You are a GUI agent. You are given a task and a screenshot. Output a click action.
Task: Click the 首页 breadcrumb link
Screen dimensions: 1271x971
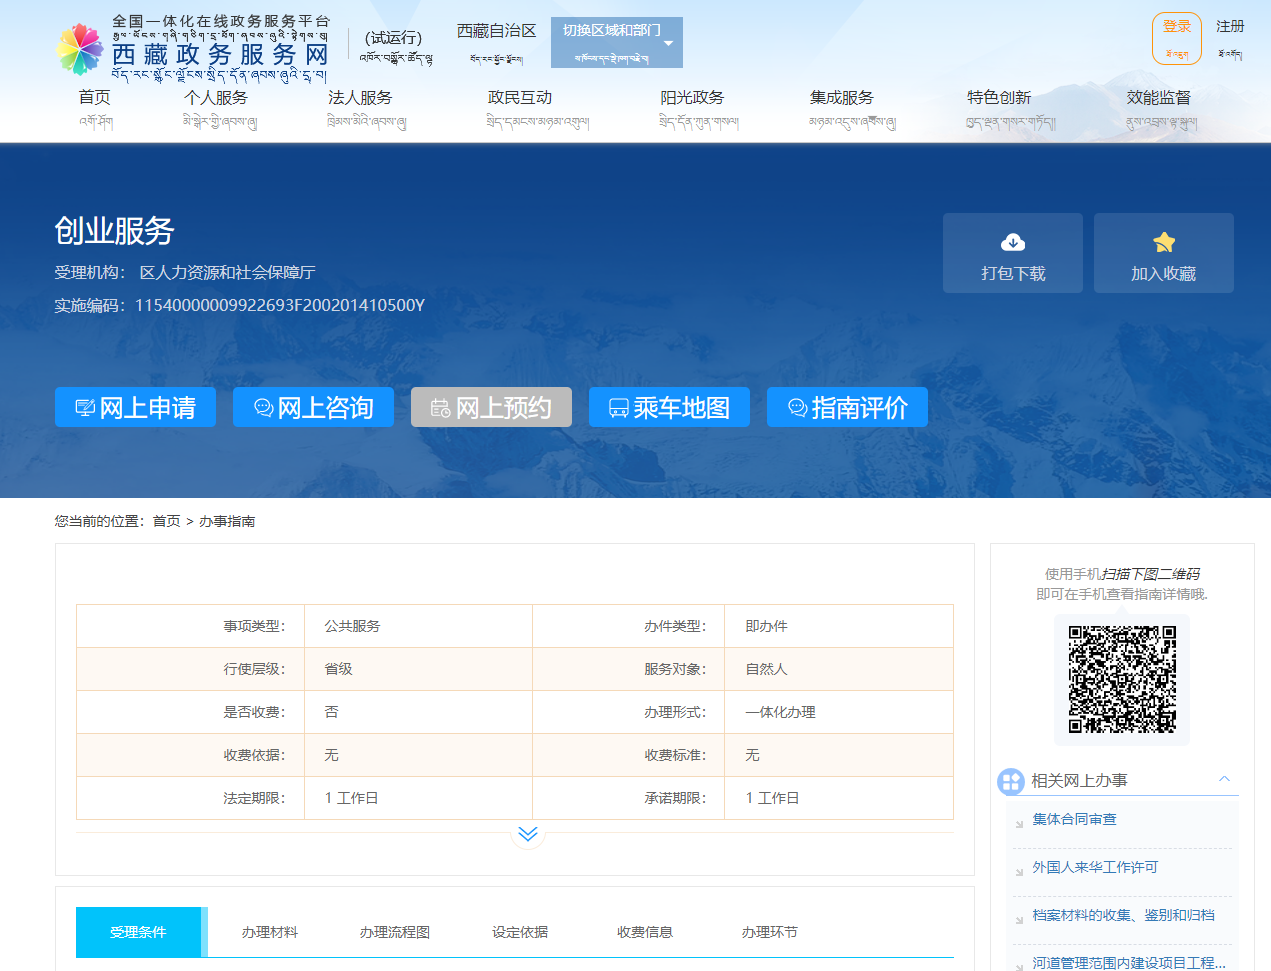(166, 521)
